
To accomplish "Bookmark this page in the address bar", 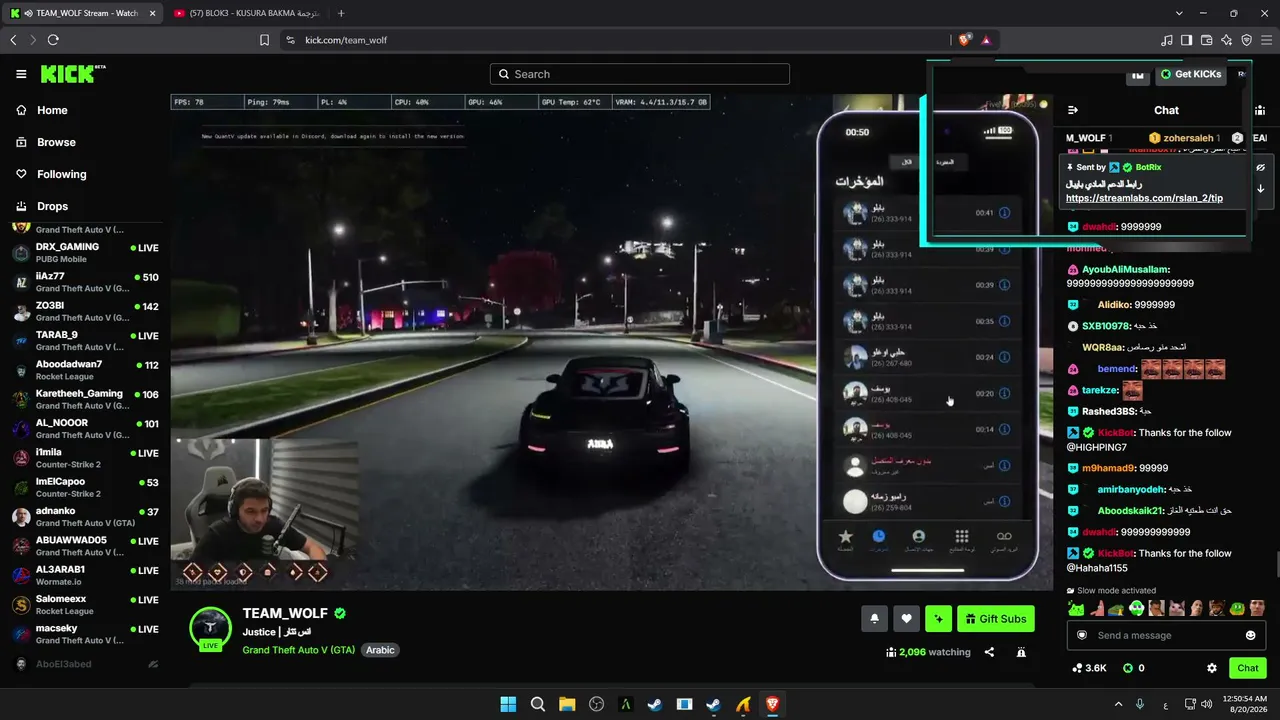I will click(264, 40).
